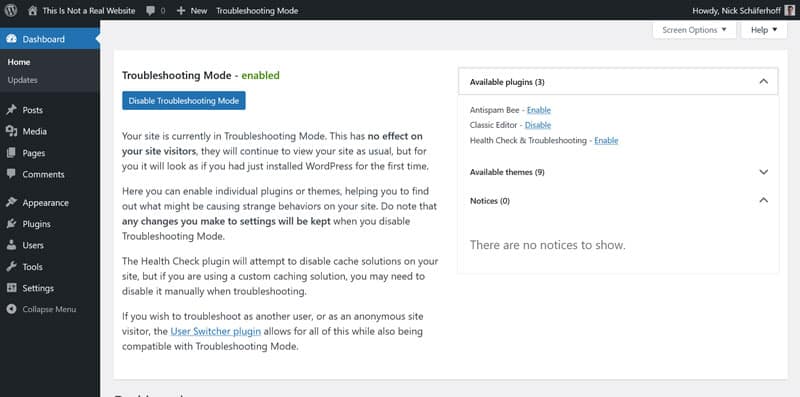800x397 pixels.
Task: Click Disable Troubleshooting Mode button
Action: pos(184,101)
